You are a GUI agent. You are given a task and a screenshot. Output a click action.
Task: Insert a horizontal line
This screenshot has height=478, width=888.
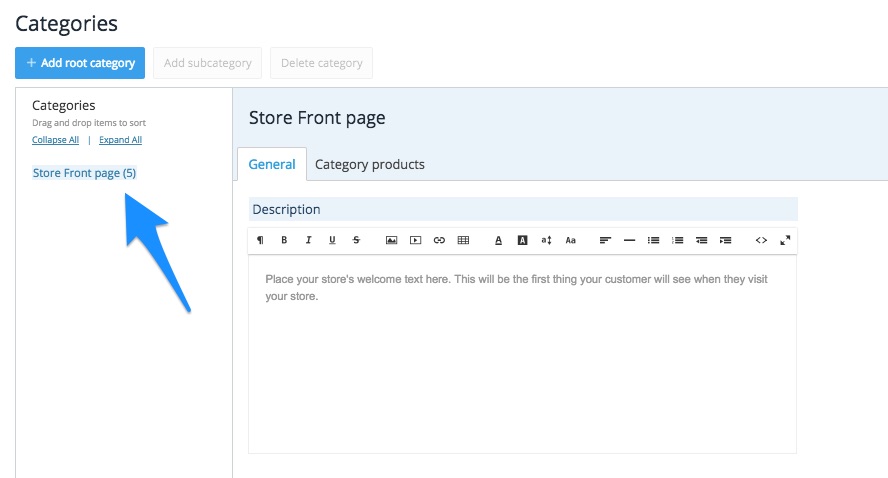pos(629,240)
